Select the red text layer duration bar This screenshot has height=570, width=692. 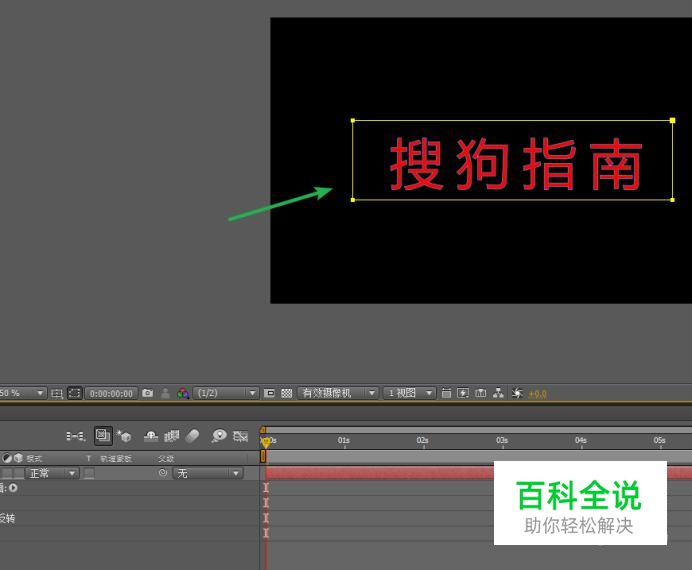coord(380,473)
